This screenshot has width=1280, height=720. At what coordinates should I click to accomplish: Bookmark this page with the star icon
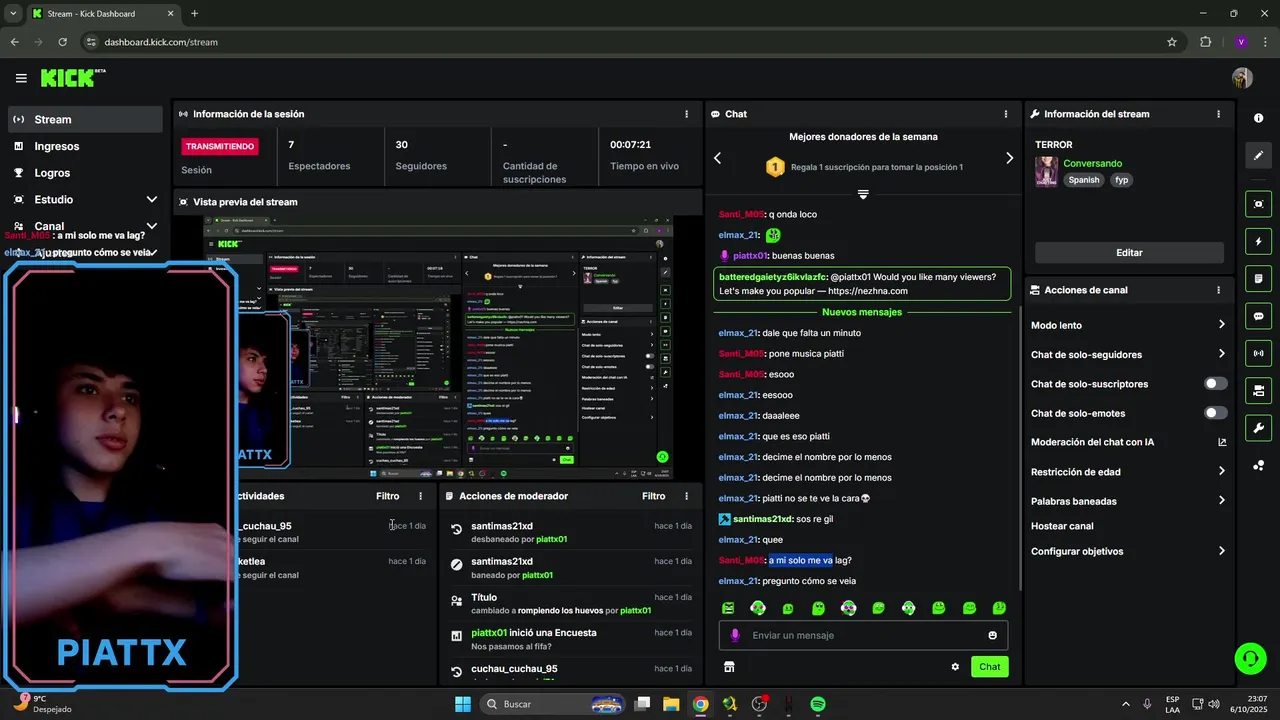coord(1171,42)
